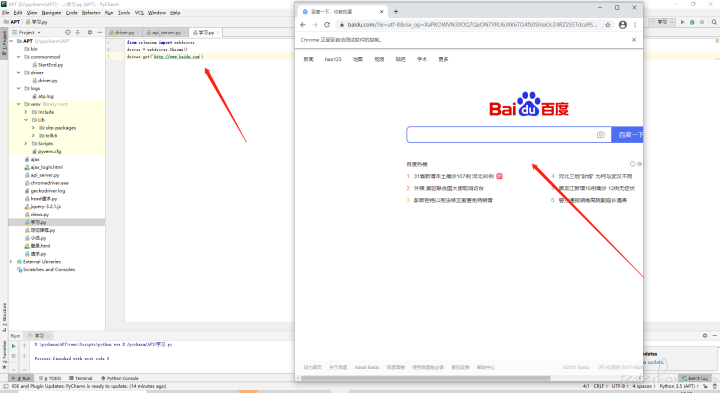Click the camera image-search icon in Baidu
This screenshot has width=720, height=393.
click(601, 135)
